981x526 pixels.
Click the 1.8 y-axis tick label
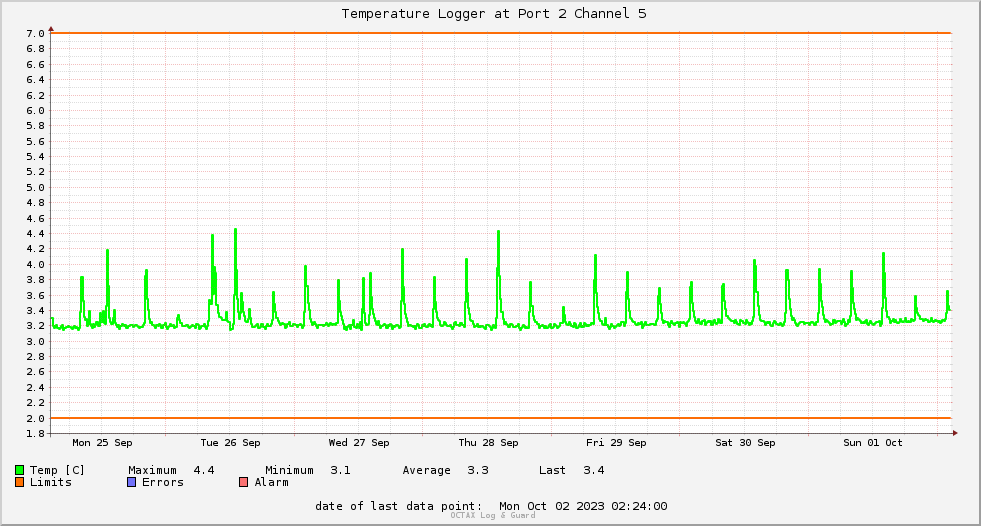tap(36, 433)
